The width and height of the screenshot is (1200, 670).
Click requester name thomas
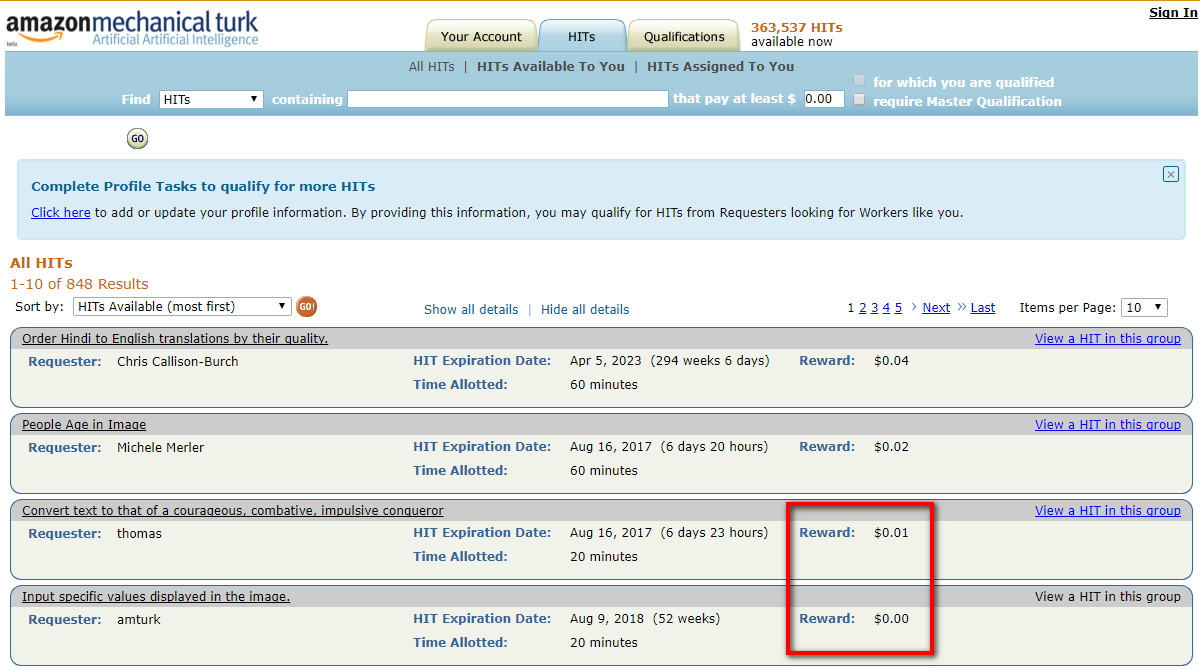point(139,533)
